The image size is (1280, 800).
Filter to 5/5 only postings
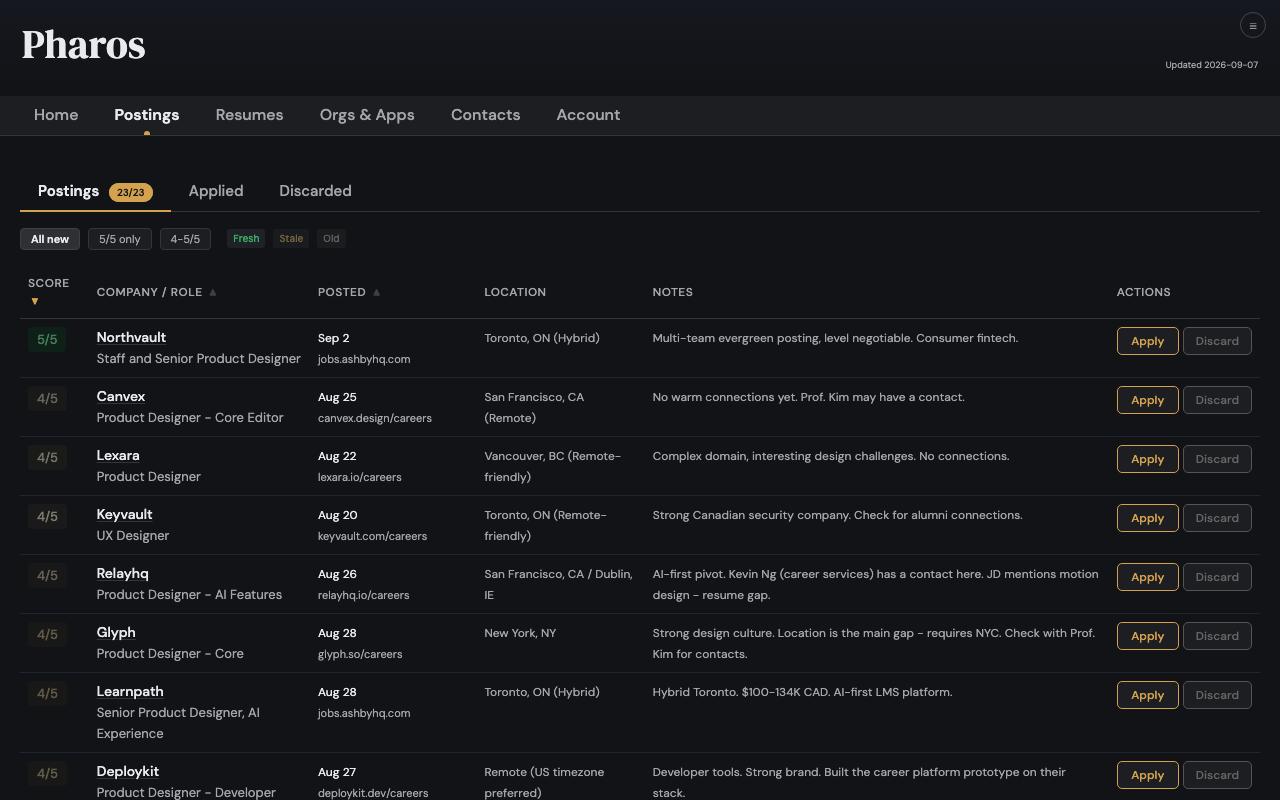click(120, 239)
